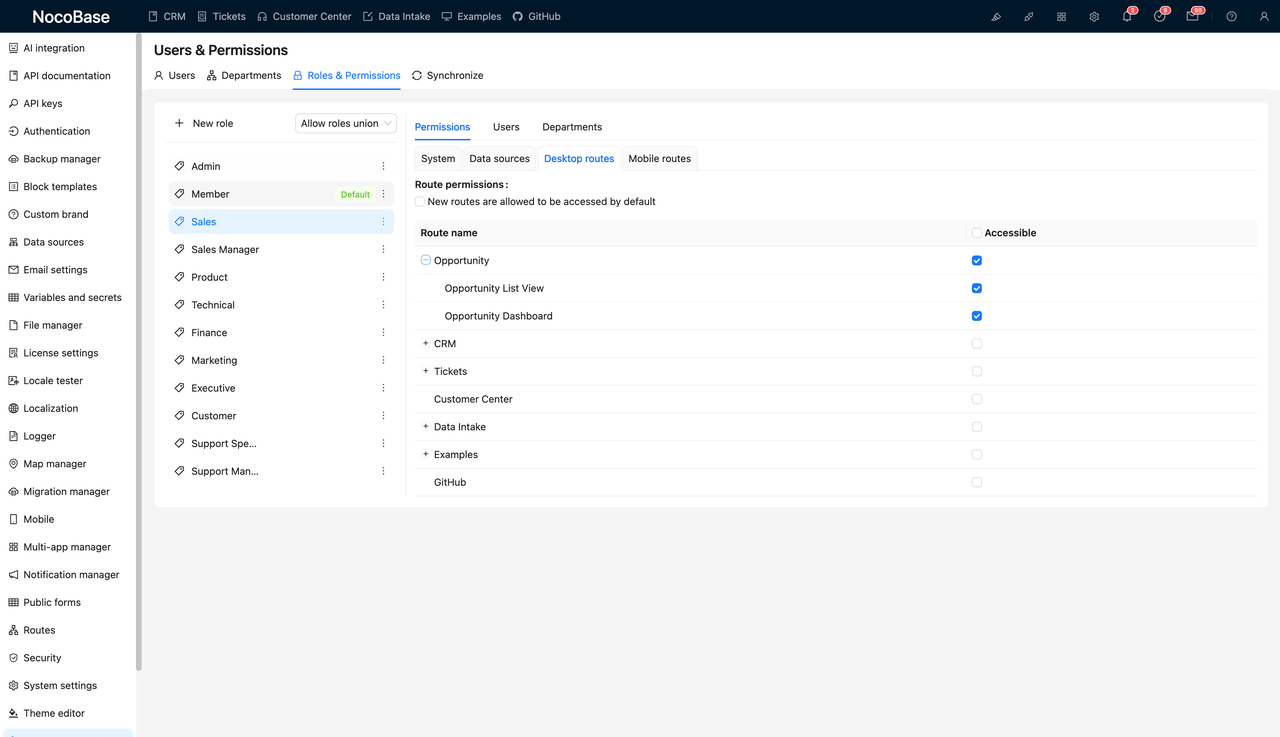
Task: Click the NocoBase logo
Action: [x=71, y=17]
